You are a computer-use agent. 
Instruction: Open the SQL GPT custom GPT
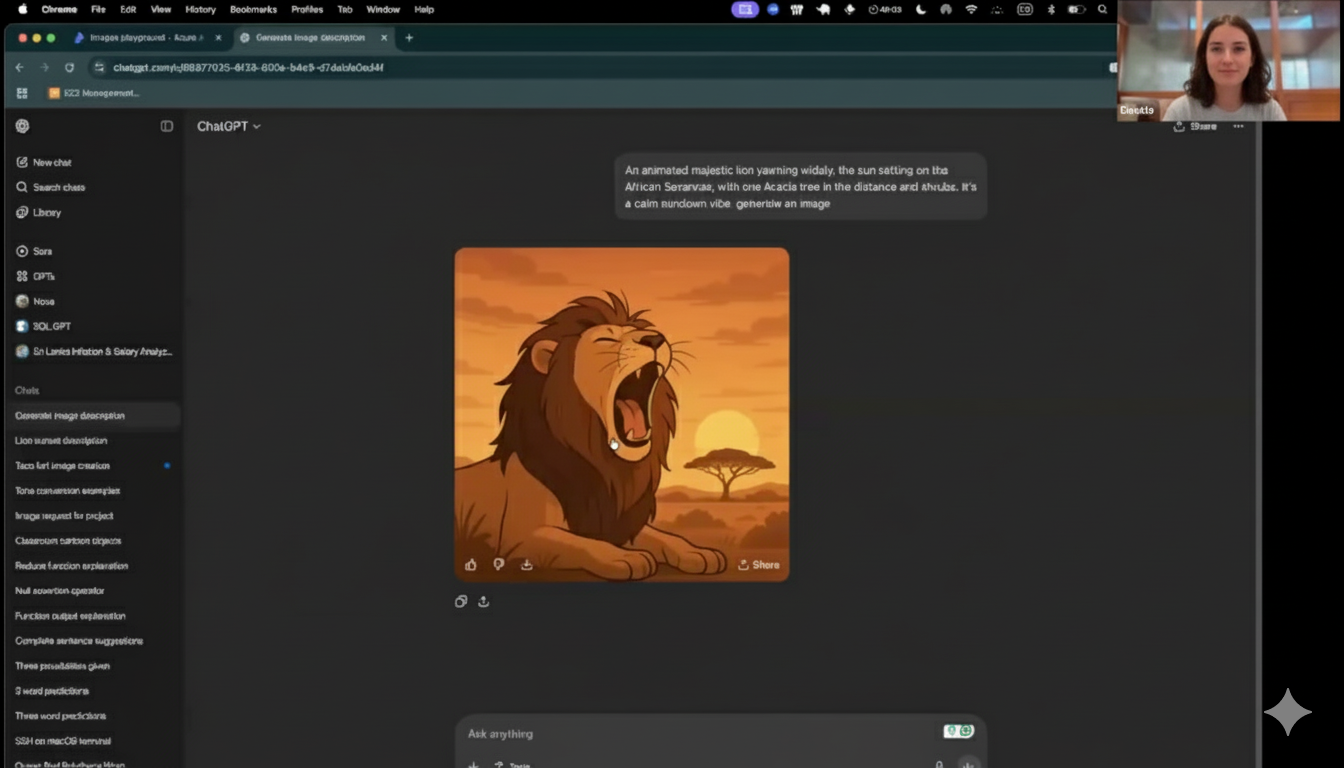(43, 326)
